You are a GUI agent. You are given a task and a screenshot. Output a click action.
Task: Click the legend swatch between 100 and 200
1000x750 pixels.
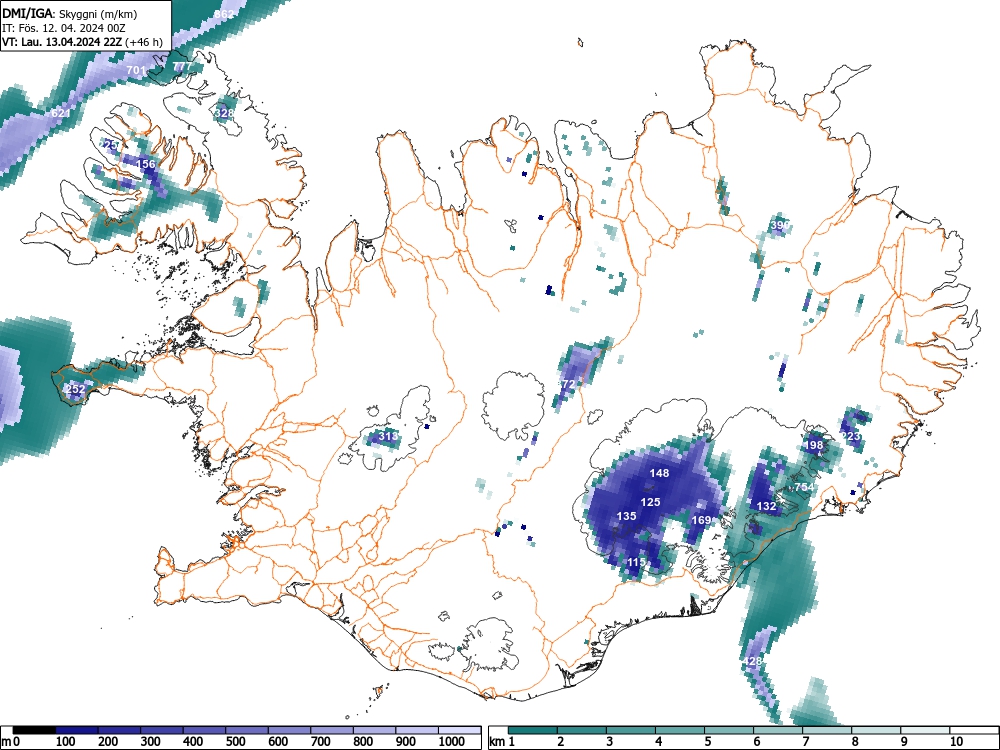pos(77,730)
